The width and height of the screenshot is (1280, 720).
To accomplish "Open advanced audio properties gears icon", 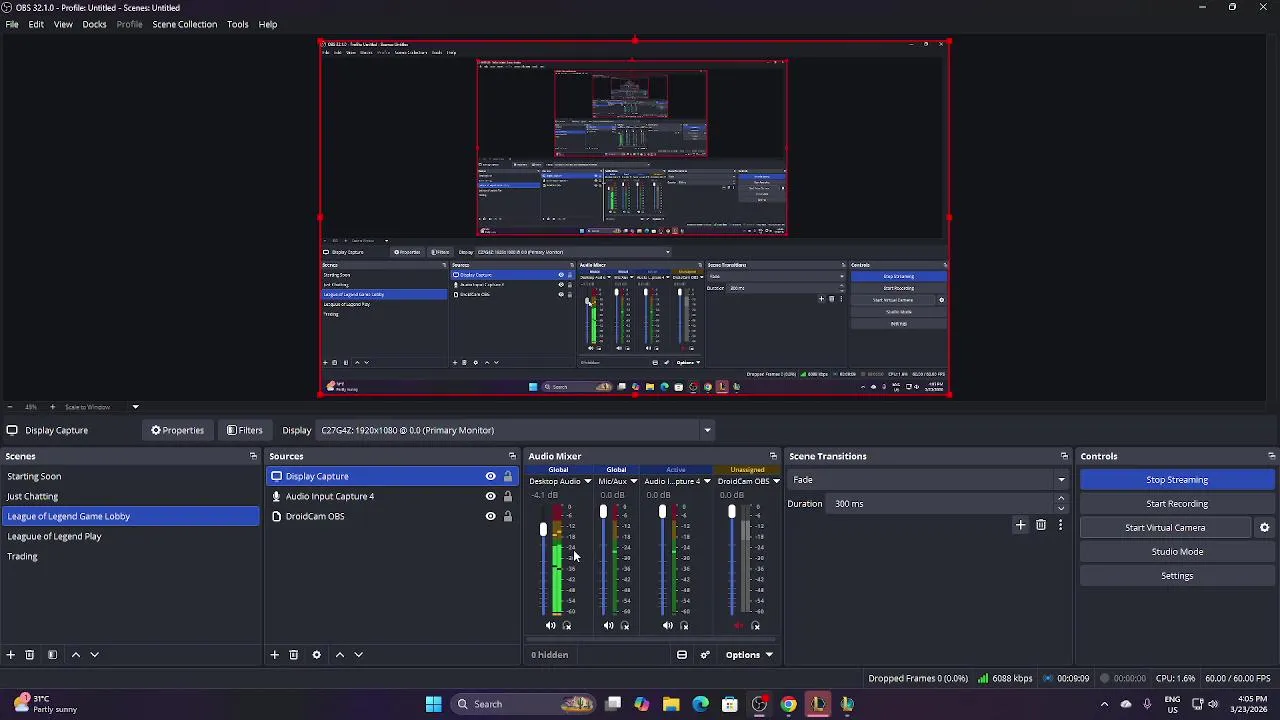I will click(705, 655).
